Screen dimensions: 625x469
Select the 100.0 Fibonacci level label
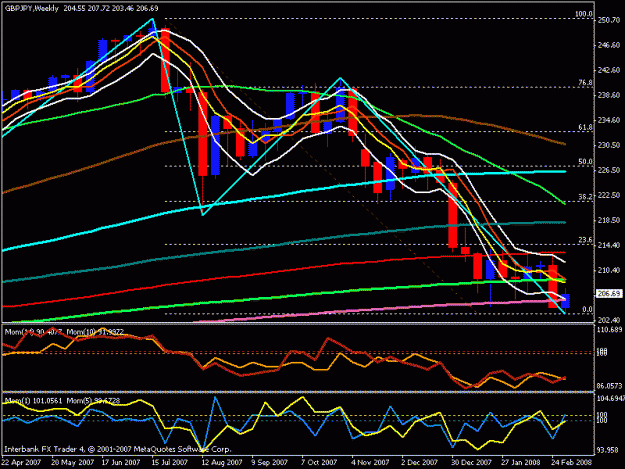coord(584,14)
